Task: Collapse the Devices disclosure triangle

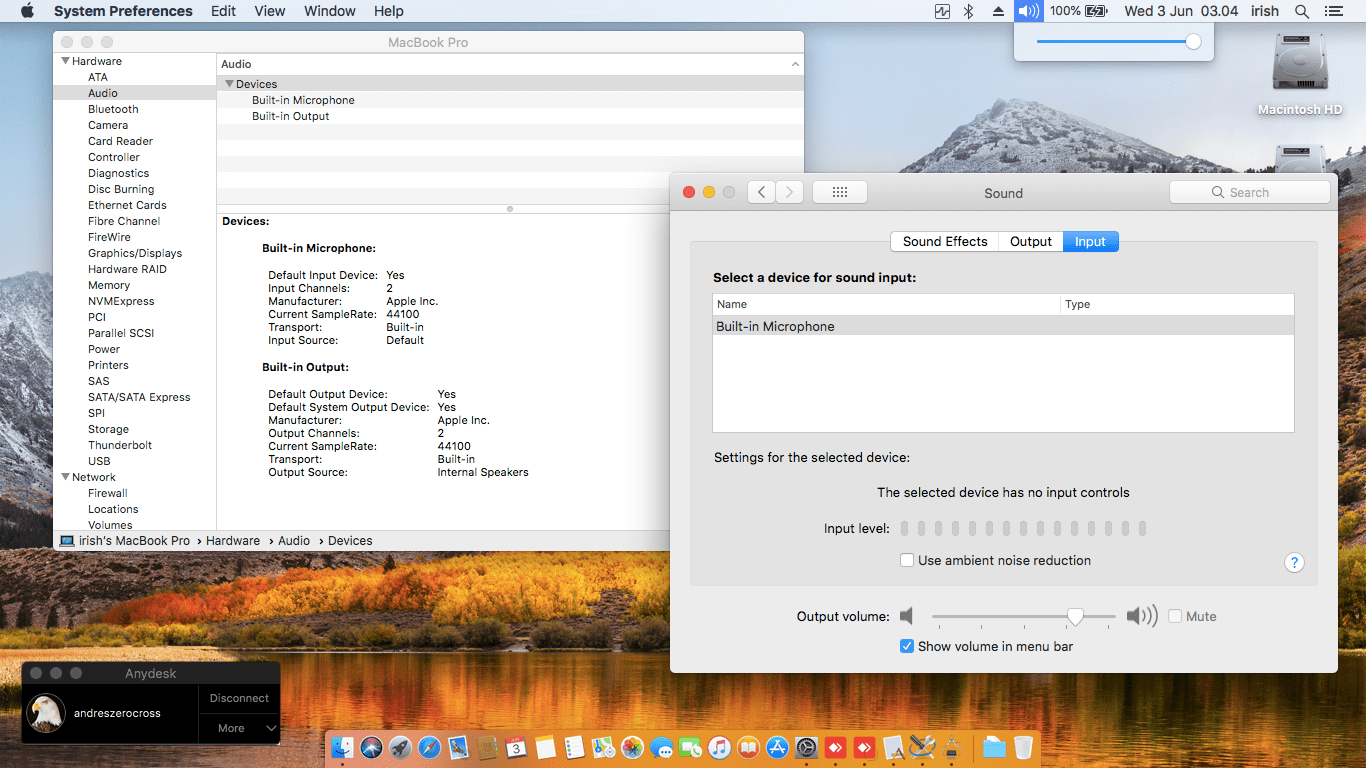Action: [x=229, y=84]
